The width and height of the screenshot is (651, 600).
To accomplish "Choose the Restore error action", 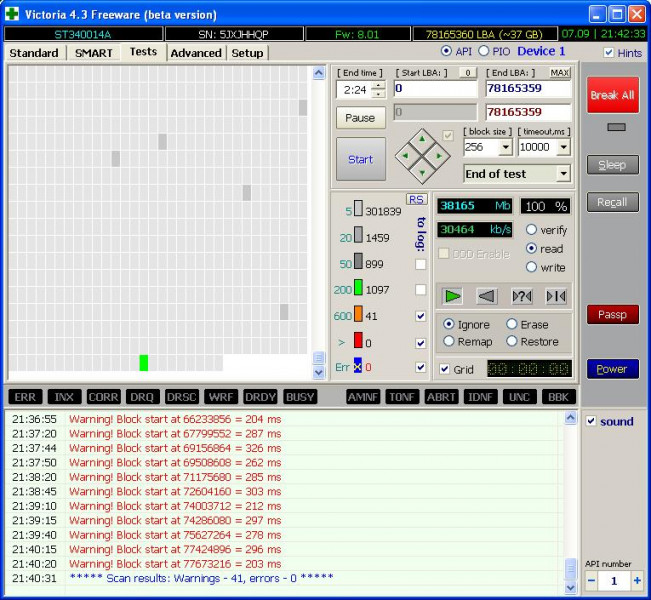I will (x=512, y=341).
